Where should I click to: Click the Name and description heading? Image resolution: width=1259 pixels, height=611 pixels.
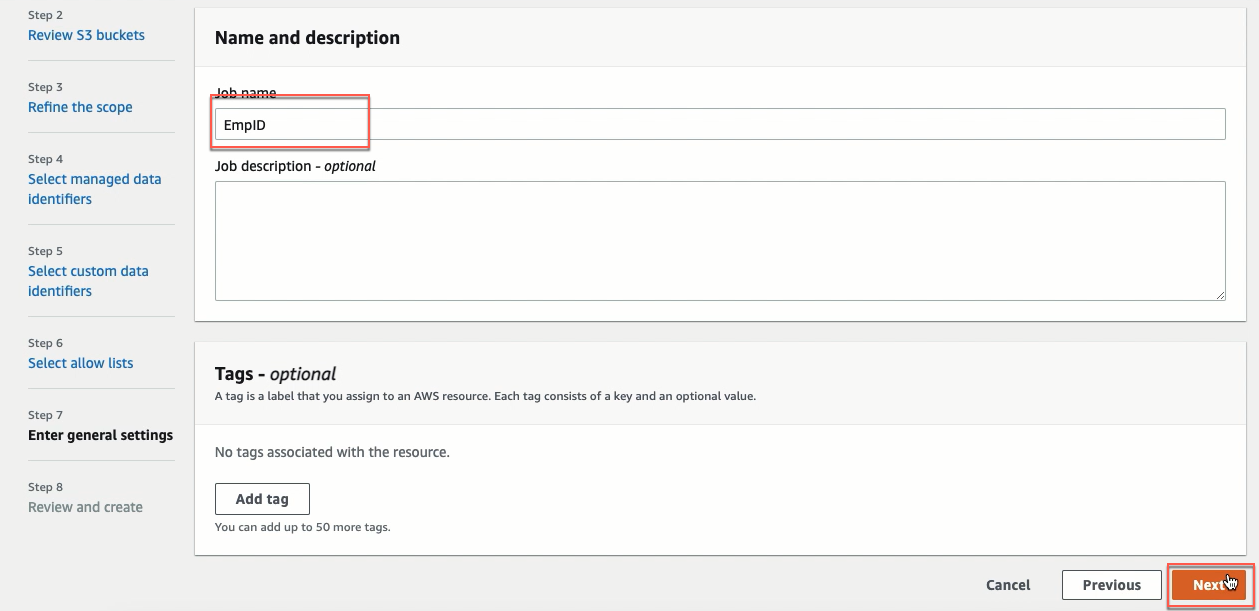coord(307,38)
